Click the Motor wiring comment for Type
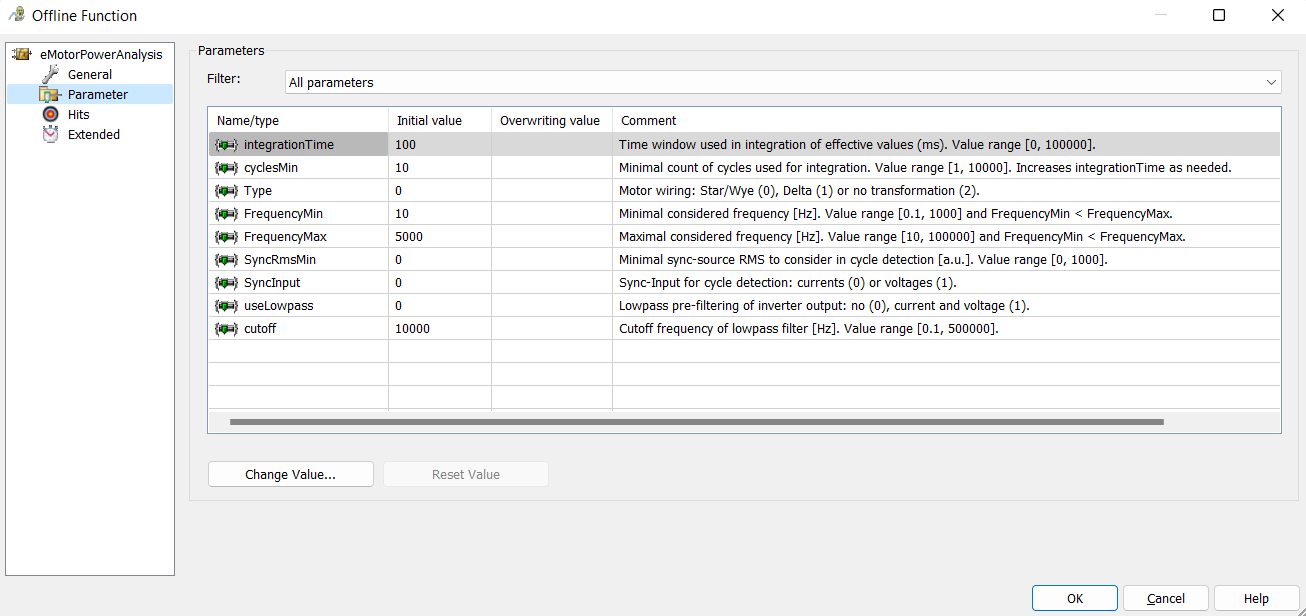The image size is (1306, 616). tap(799, 191)
